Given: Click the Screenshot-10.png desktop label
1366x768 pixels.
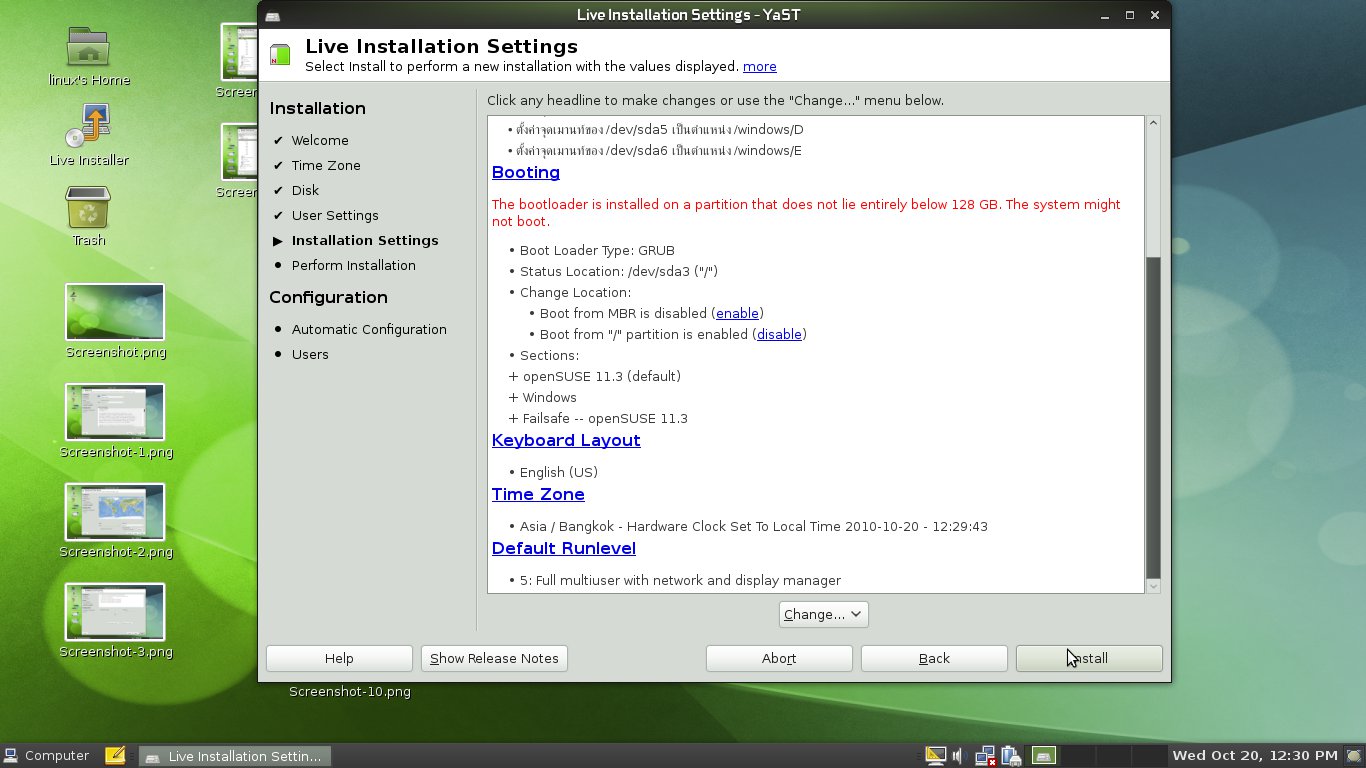Looking at the screenshot, I should point(350,691).
